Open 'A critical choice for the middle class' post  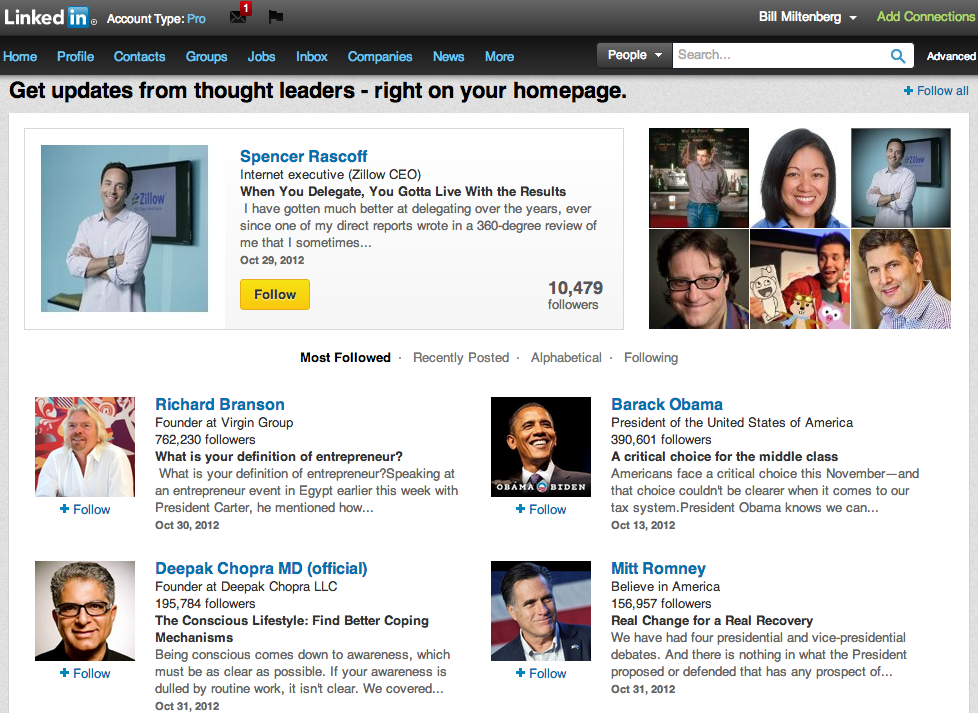tap(725, 457)
